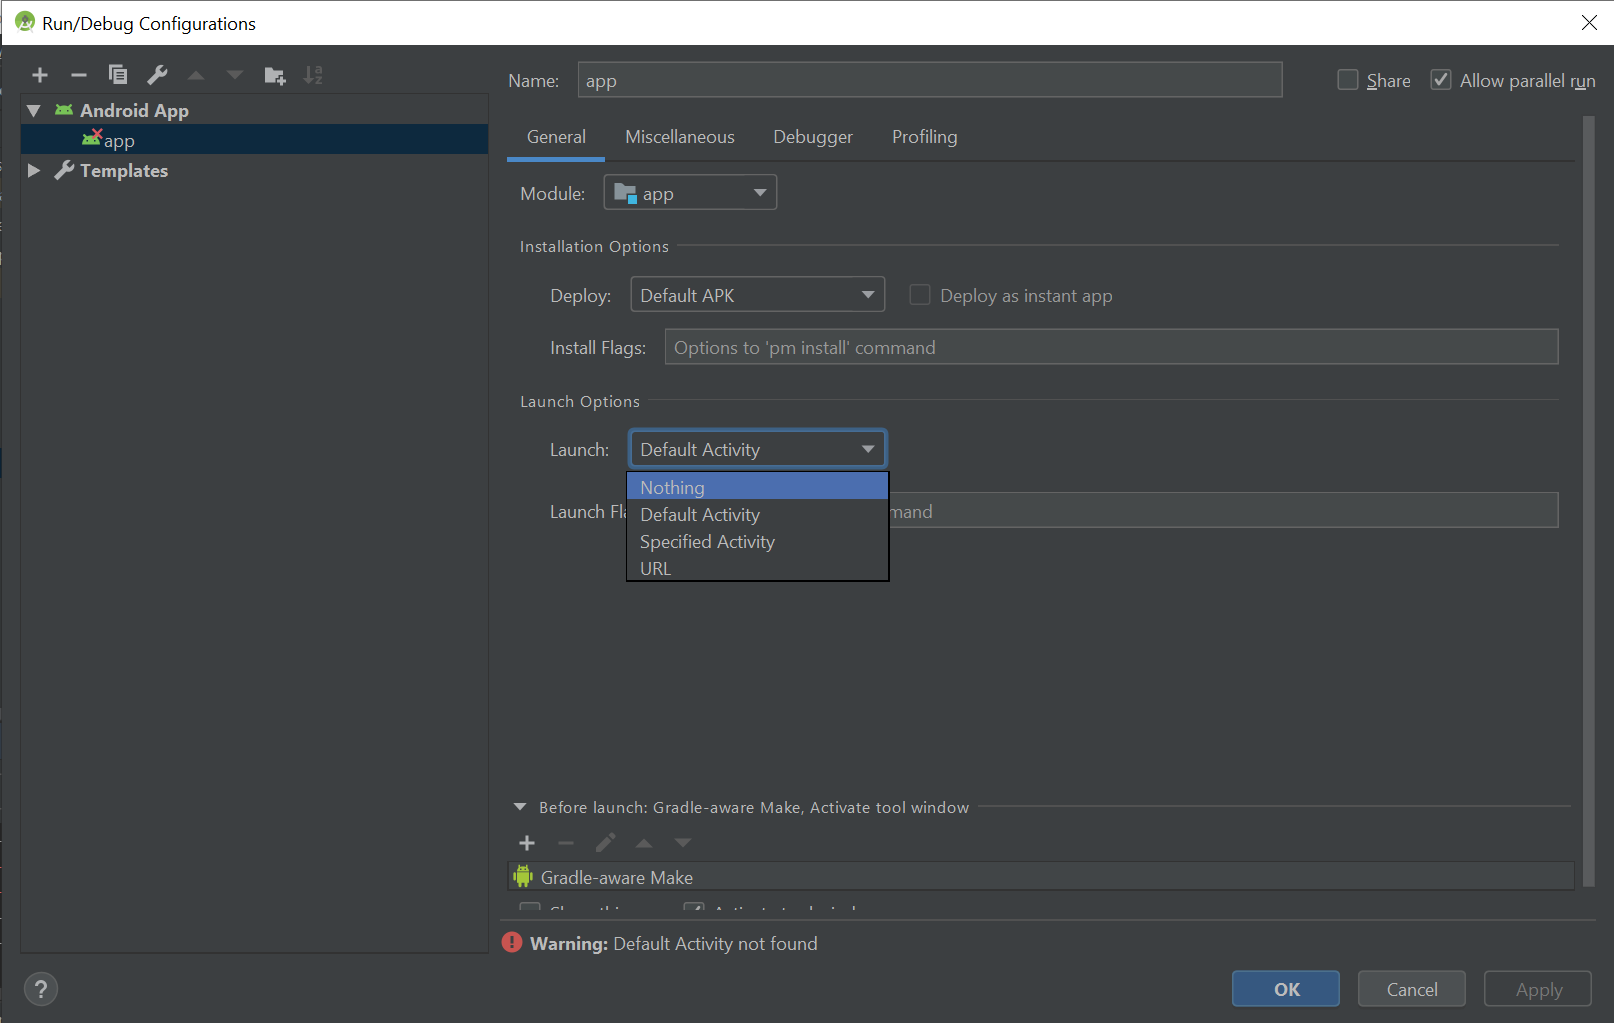Remove the selected configuration
Screen dimensions: 1614x1023
click(x=78, y=74)
